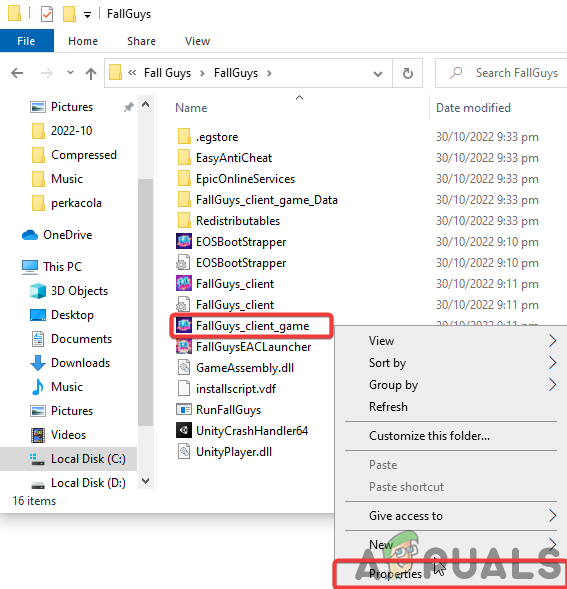567x589 pixels.
Task: Open the View ribbon tab
Action: (197, 41)
